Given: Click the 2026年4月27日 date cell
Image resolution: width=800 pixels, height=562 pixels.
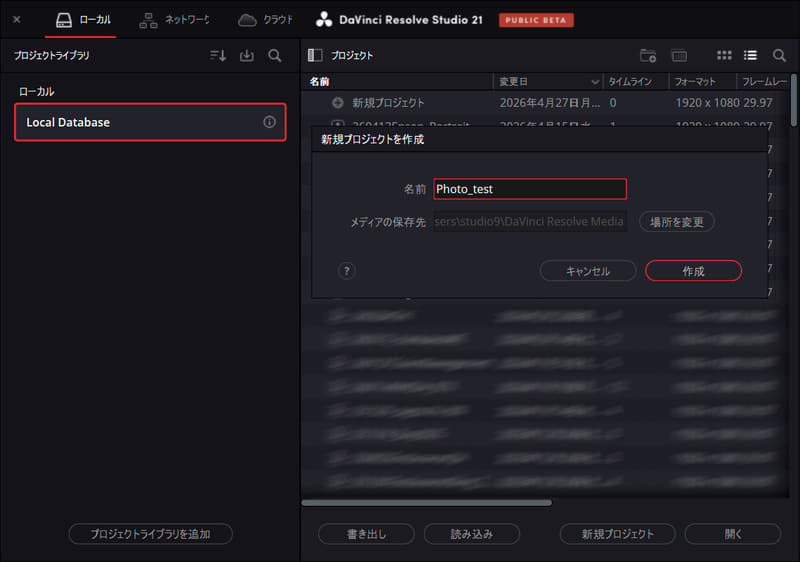Looking at the screenshot, I should click(x=549, y=103).
